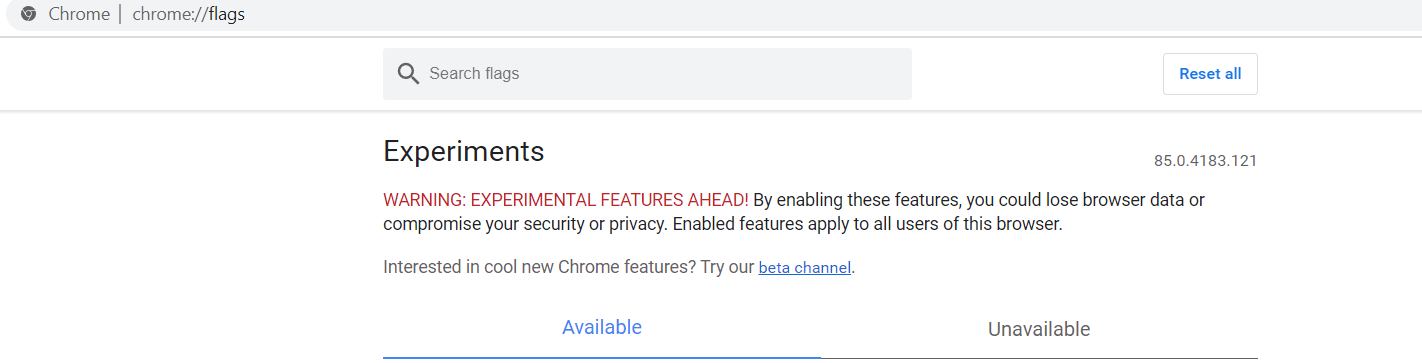
Task: Focus the Search flags input field
Action: point(647,74)
